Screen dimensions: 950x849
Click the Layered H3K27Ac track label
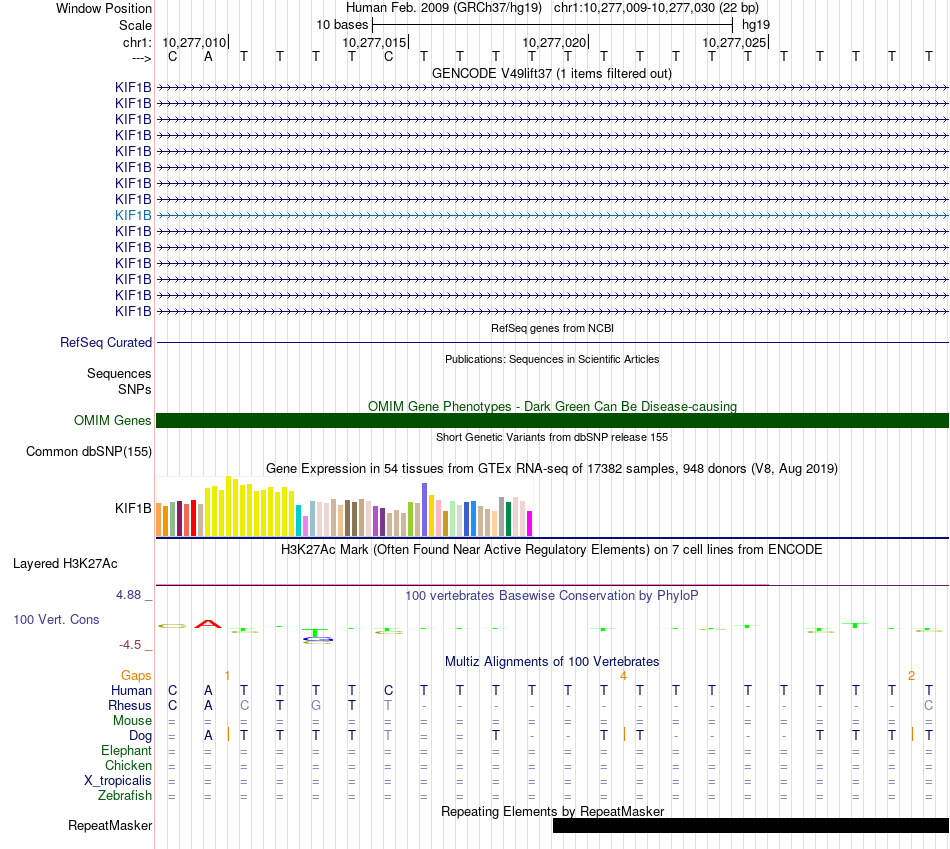tap(65, 564)
